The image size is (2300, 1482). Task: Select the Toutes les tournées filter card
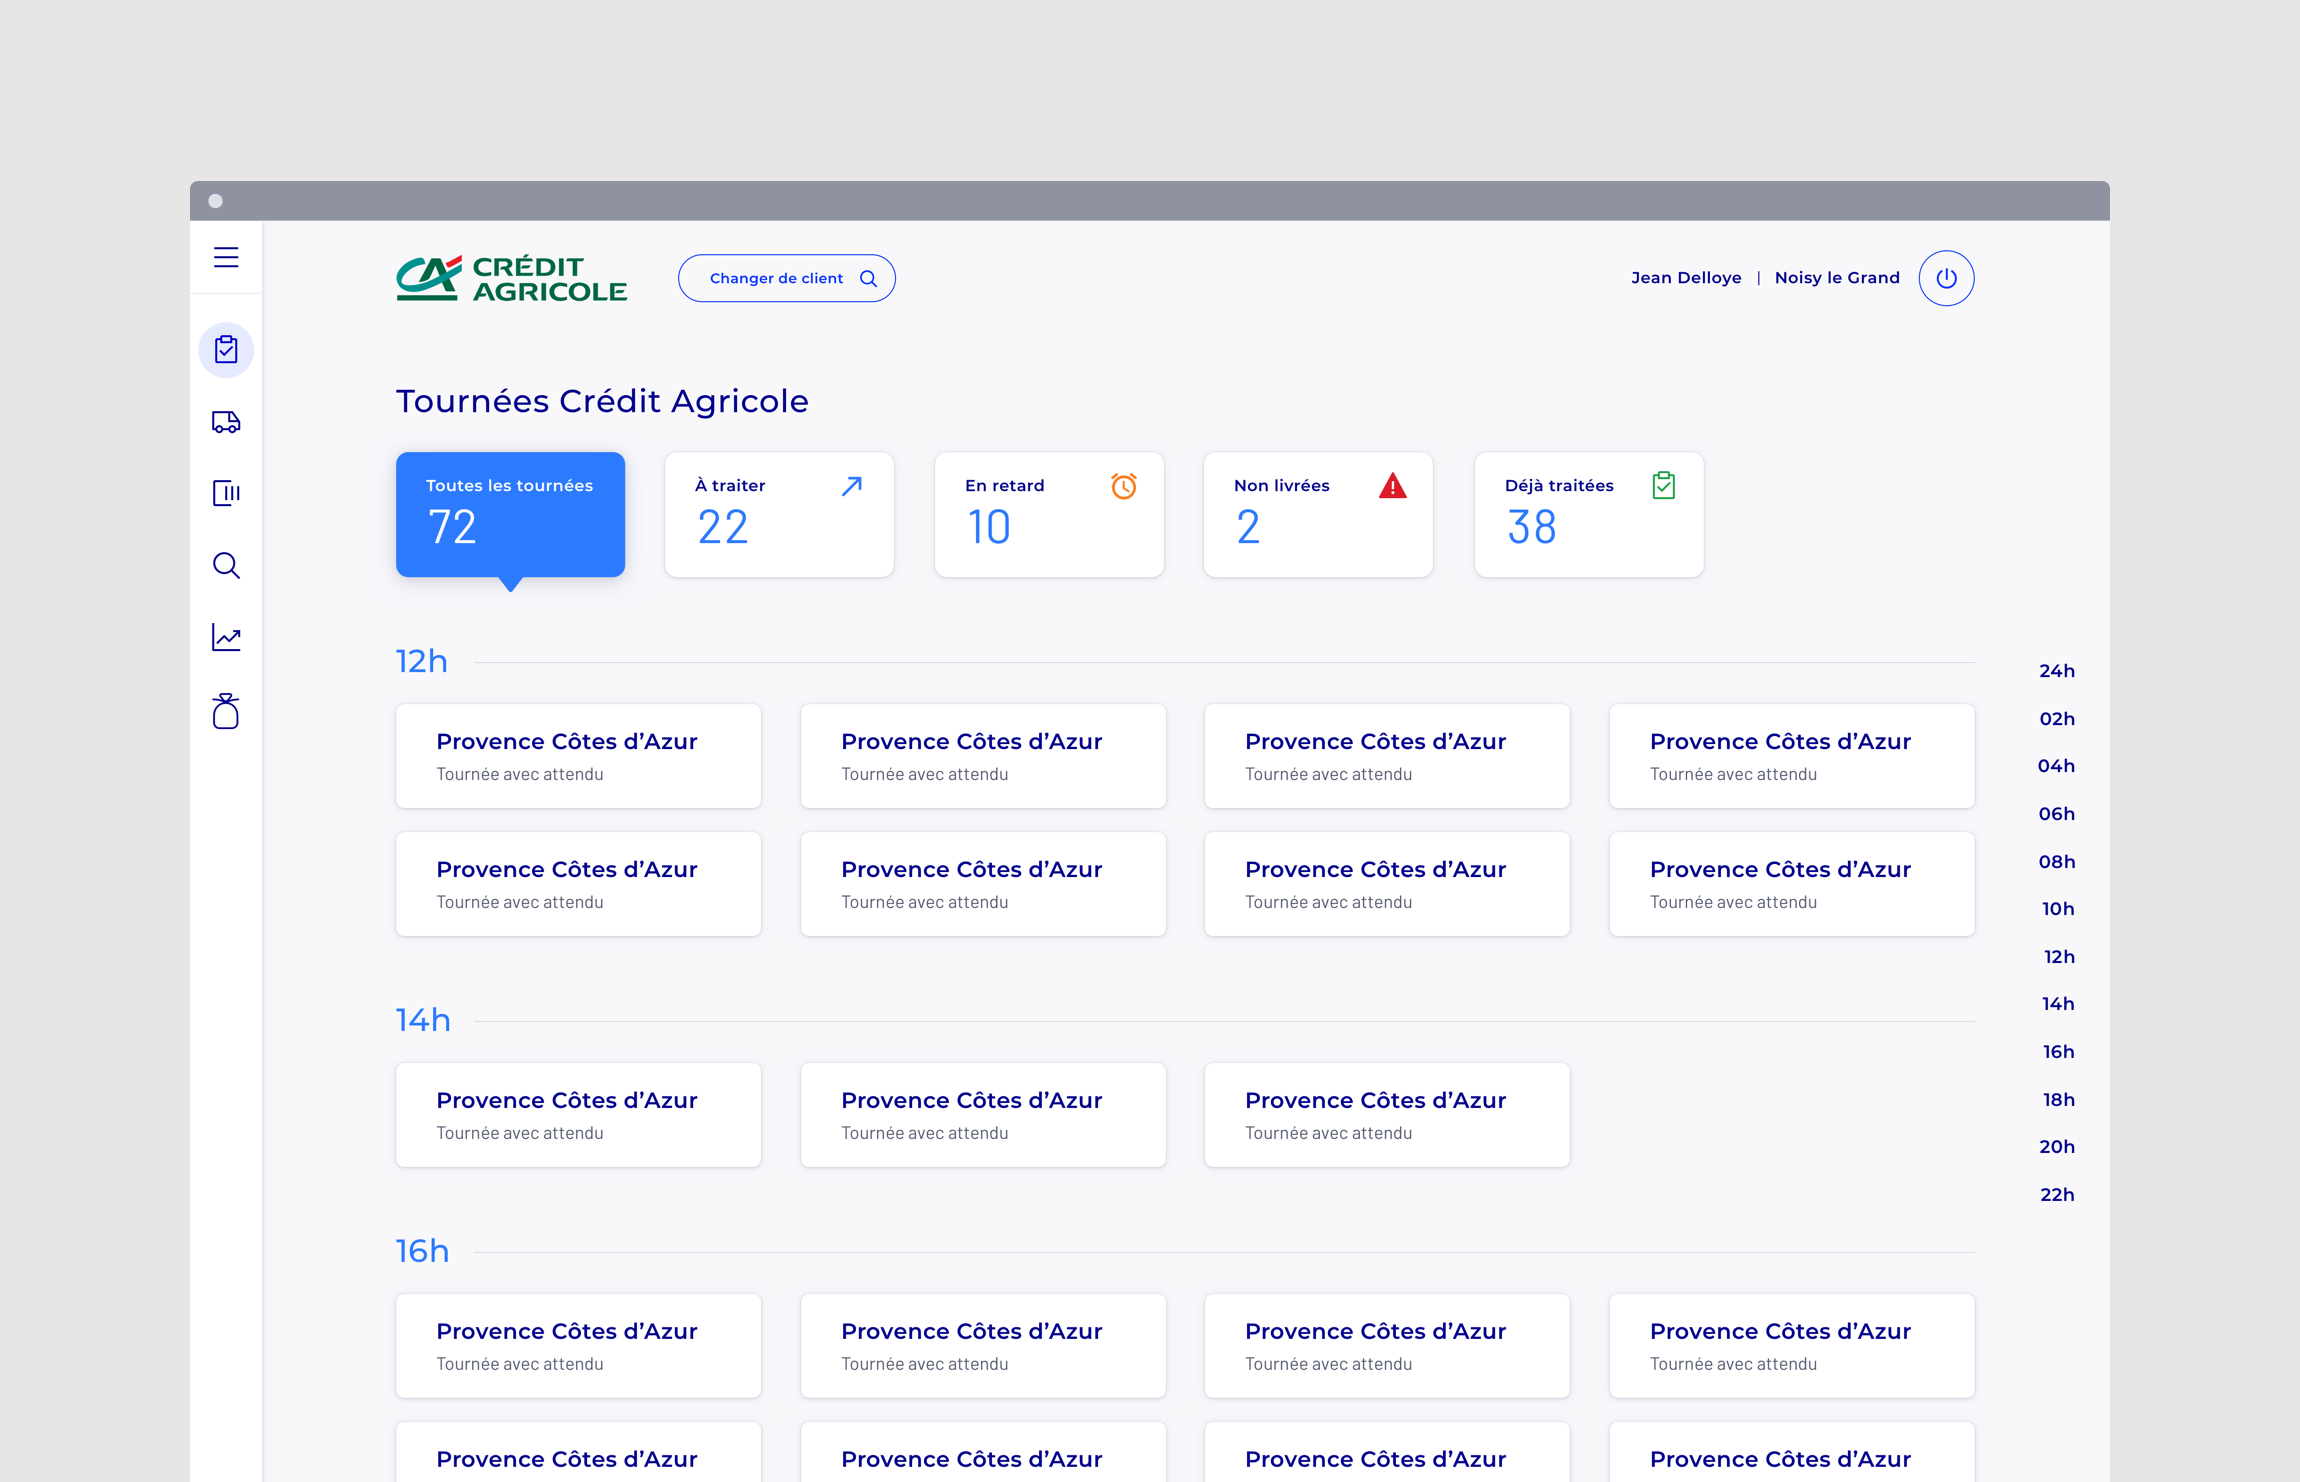click(510, 514)
